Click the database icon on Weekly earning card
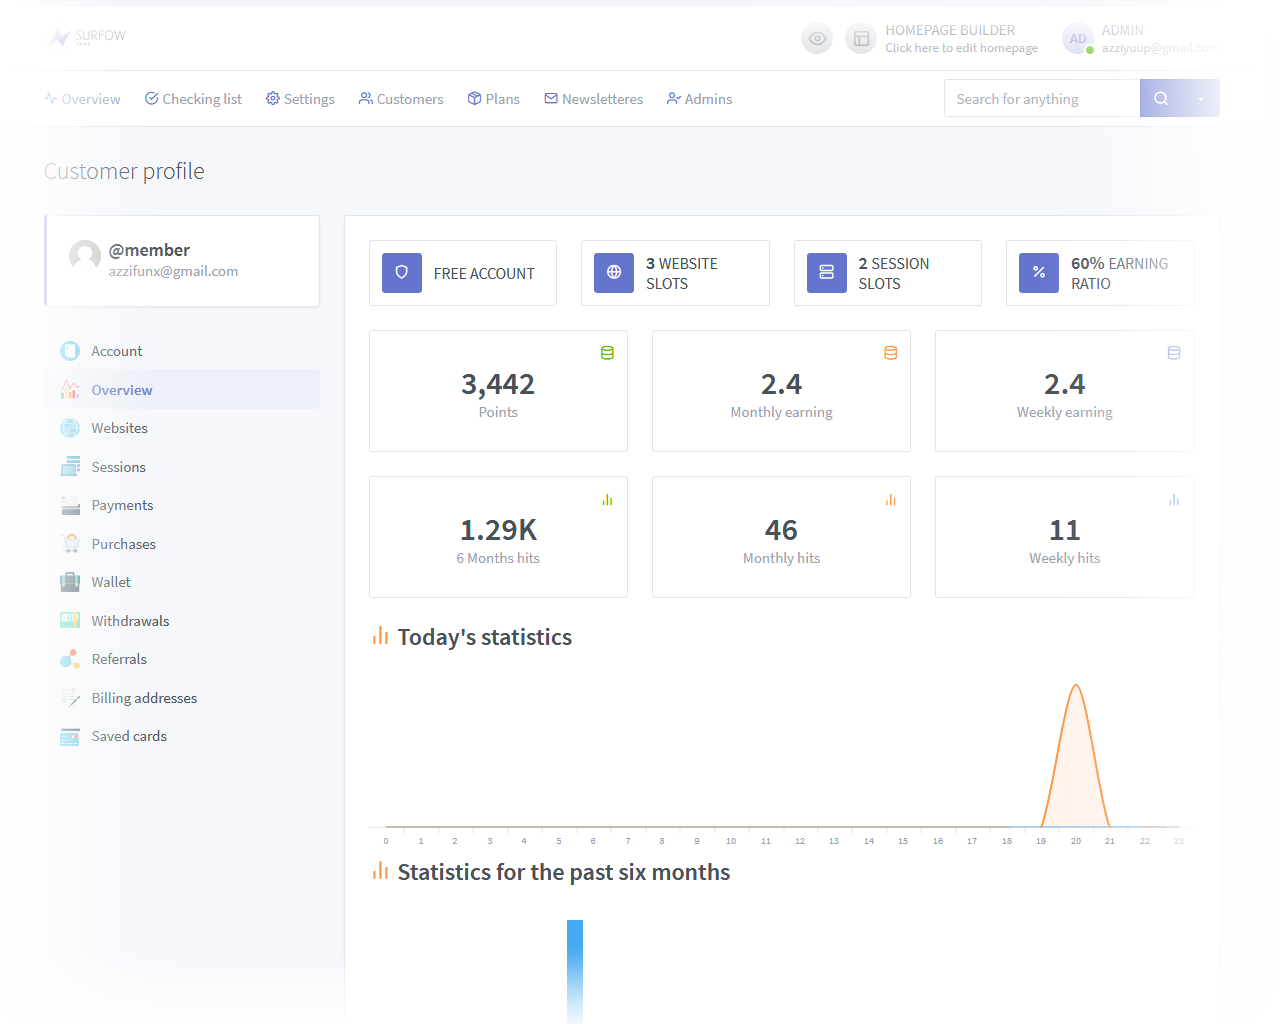1280x1024 pixels. pyautogui.click(x=1174, y=353)
